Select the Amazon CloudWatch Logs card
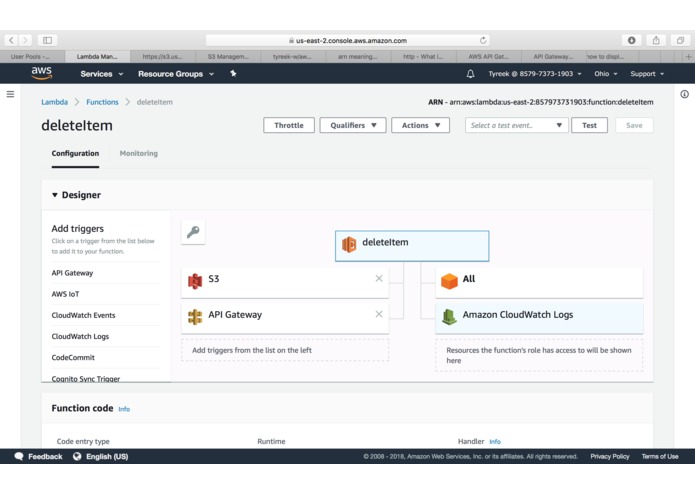This screenshot has width=695, height=494. click(x=539, y=318)
